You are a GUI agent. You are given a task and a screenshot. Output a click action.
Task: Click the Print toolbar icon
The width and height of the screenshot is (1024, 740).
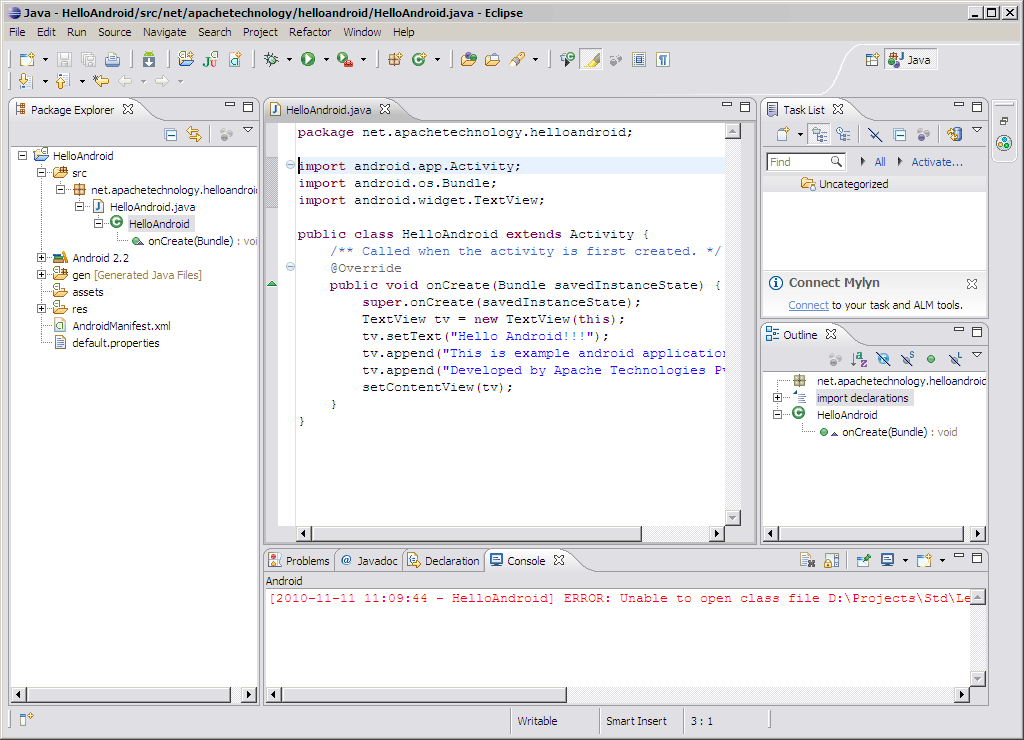pos(112,59)
